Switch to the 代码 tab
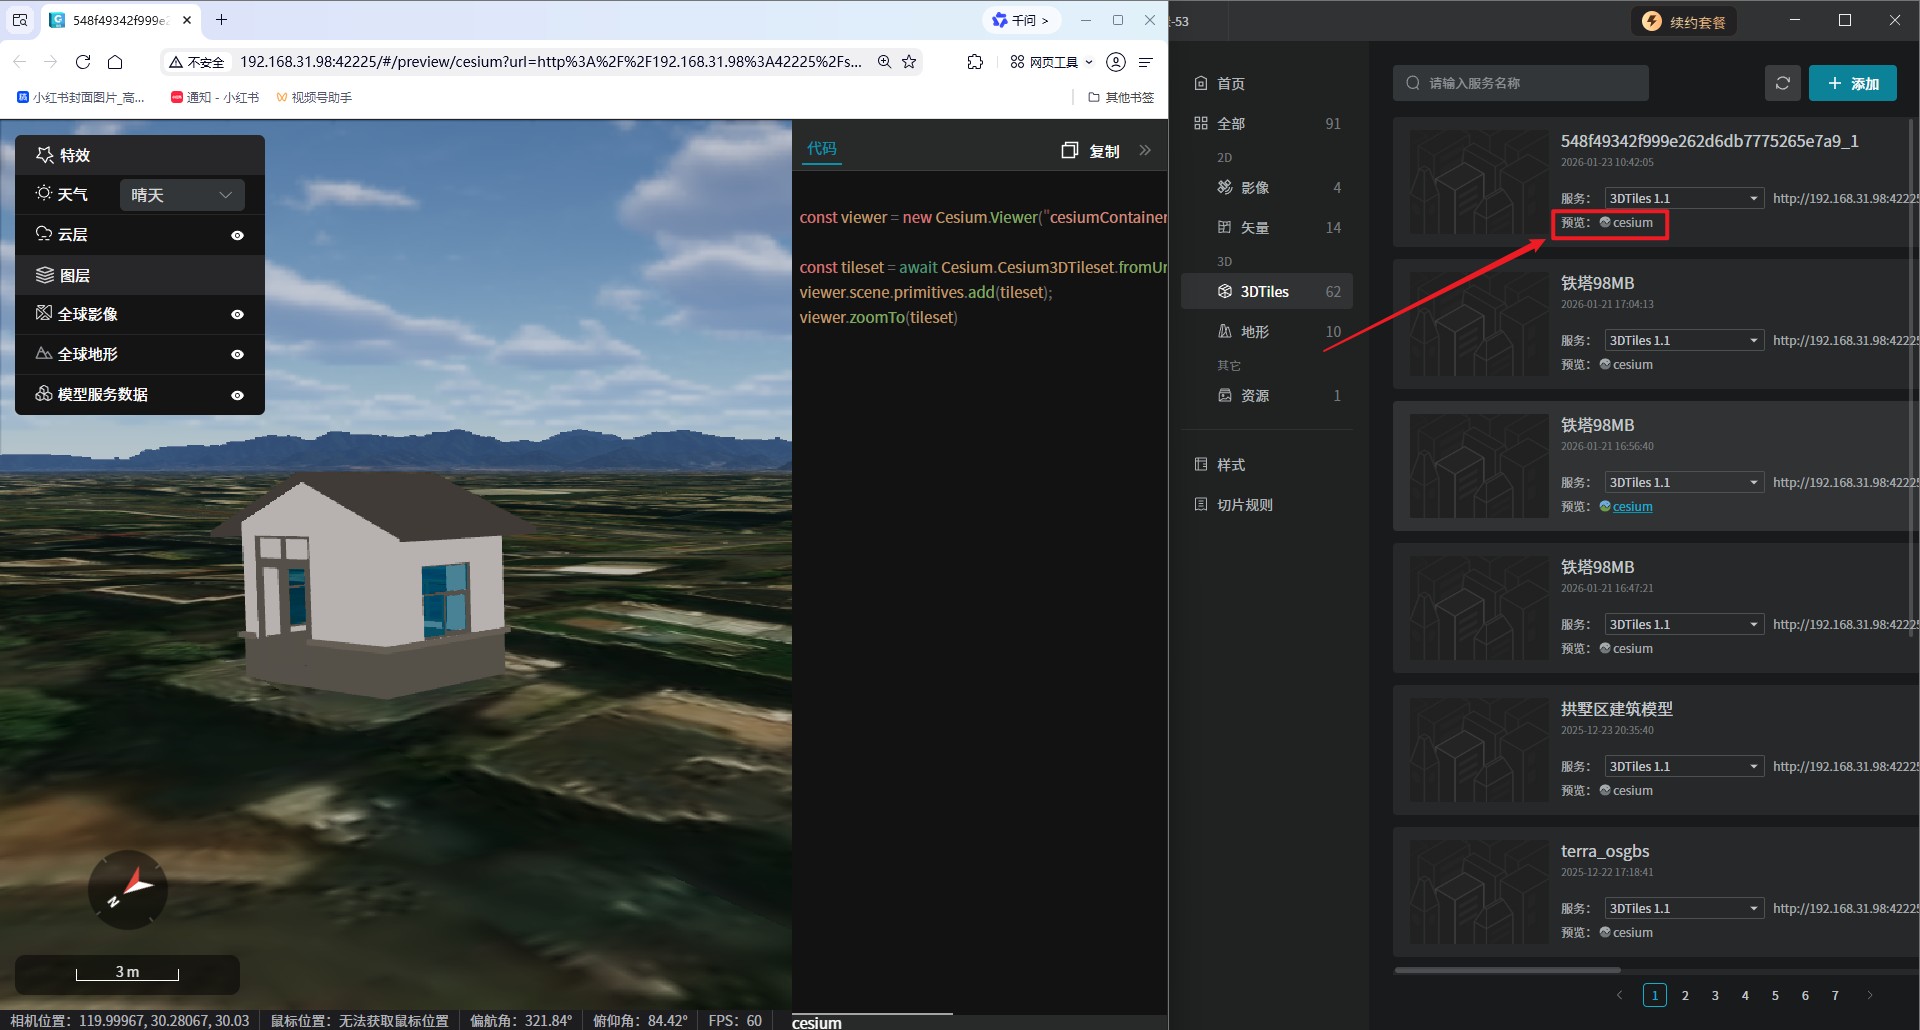 coord(822,149)
